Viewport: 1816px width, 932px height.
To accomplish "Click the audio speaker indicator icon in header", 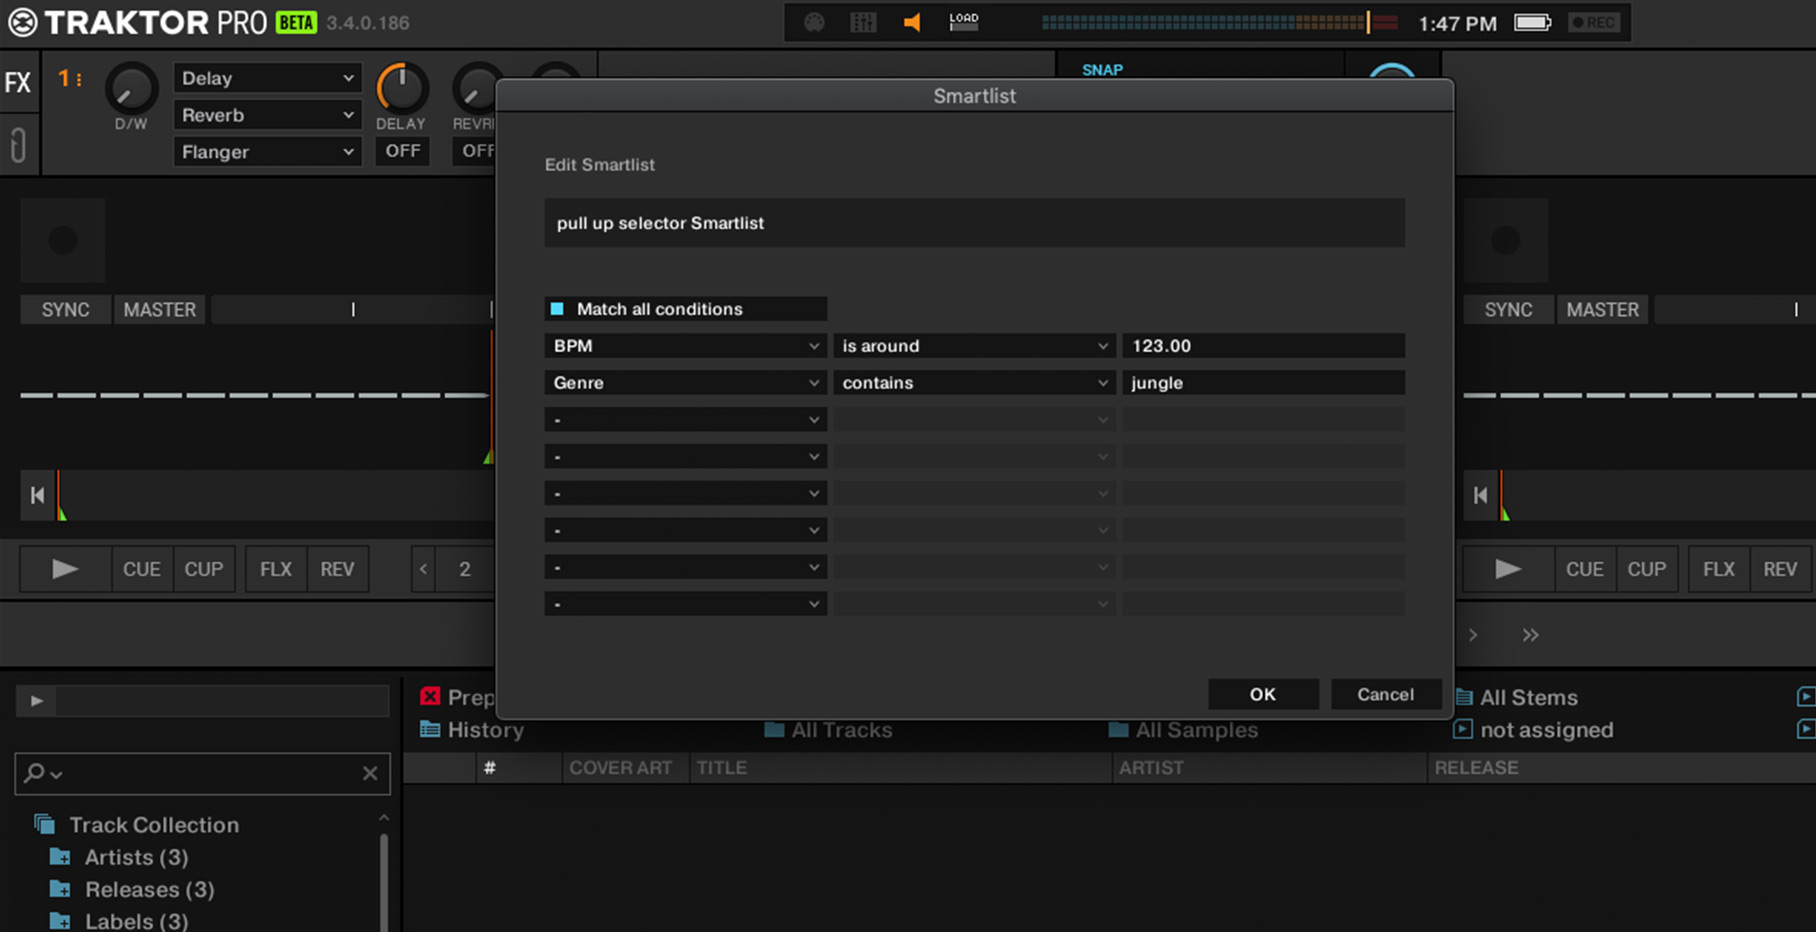I will click(x=911, y=22).
